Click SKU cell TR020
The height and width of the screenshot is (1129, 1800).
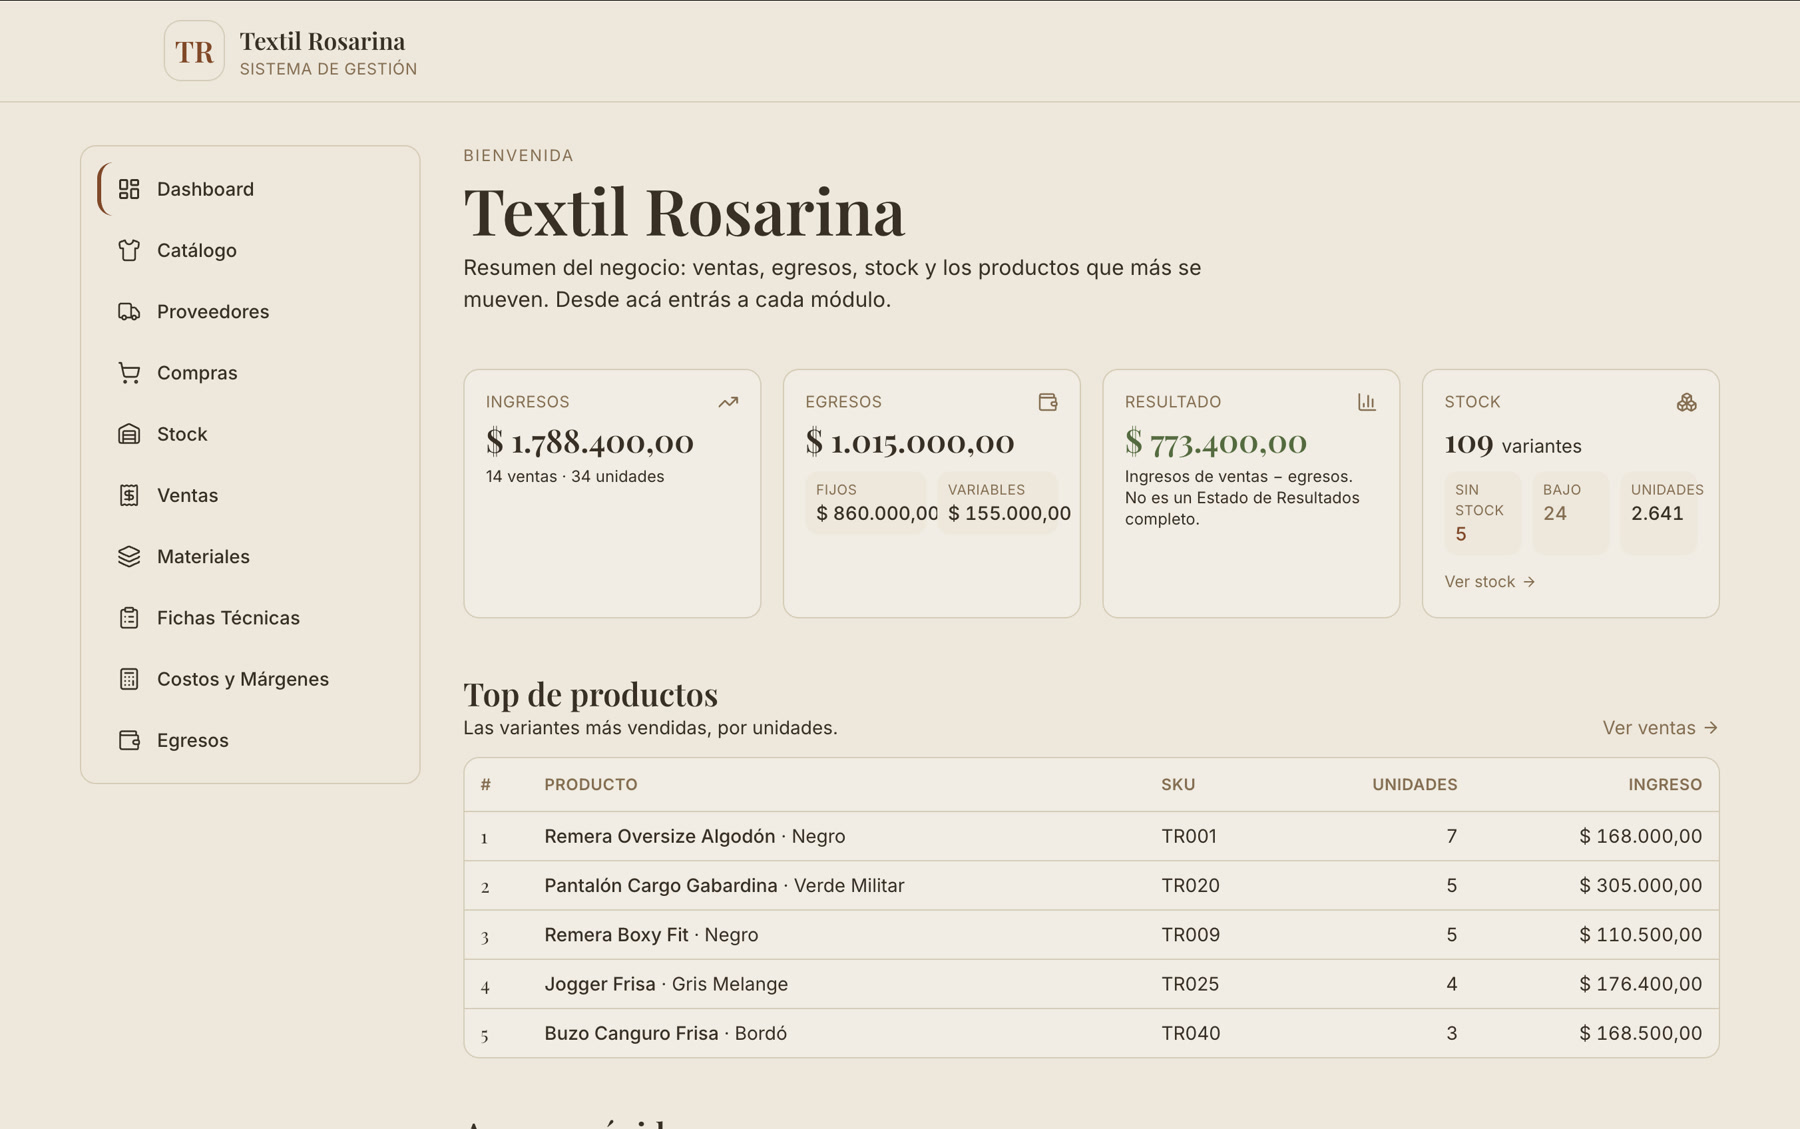[x=1190, y=885]
